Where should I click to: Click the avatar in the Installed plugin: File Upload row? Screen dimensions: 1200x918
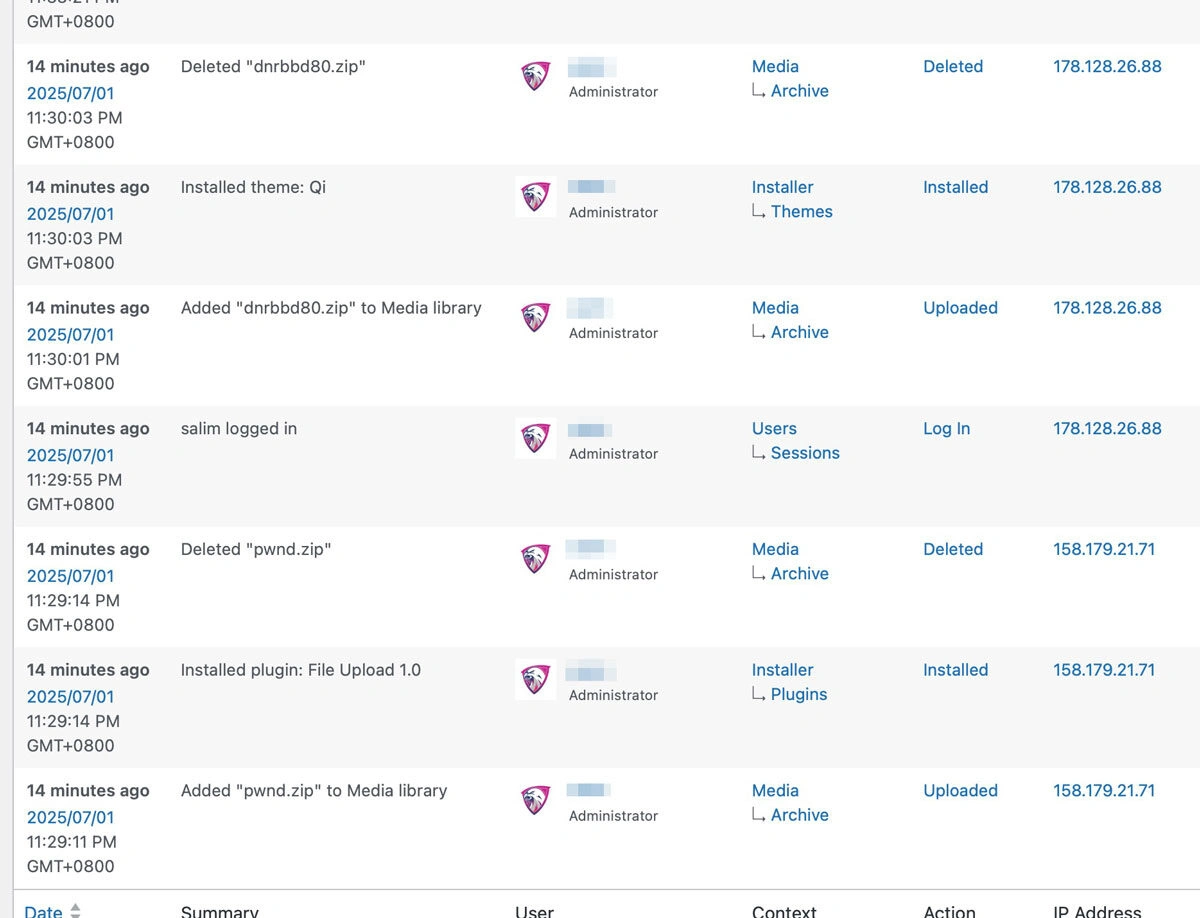pos(536,680)
